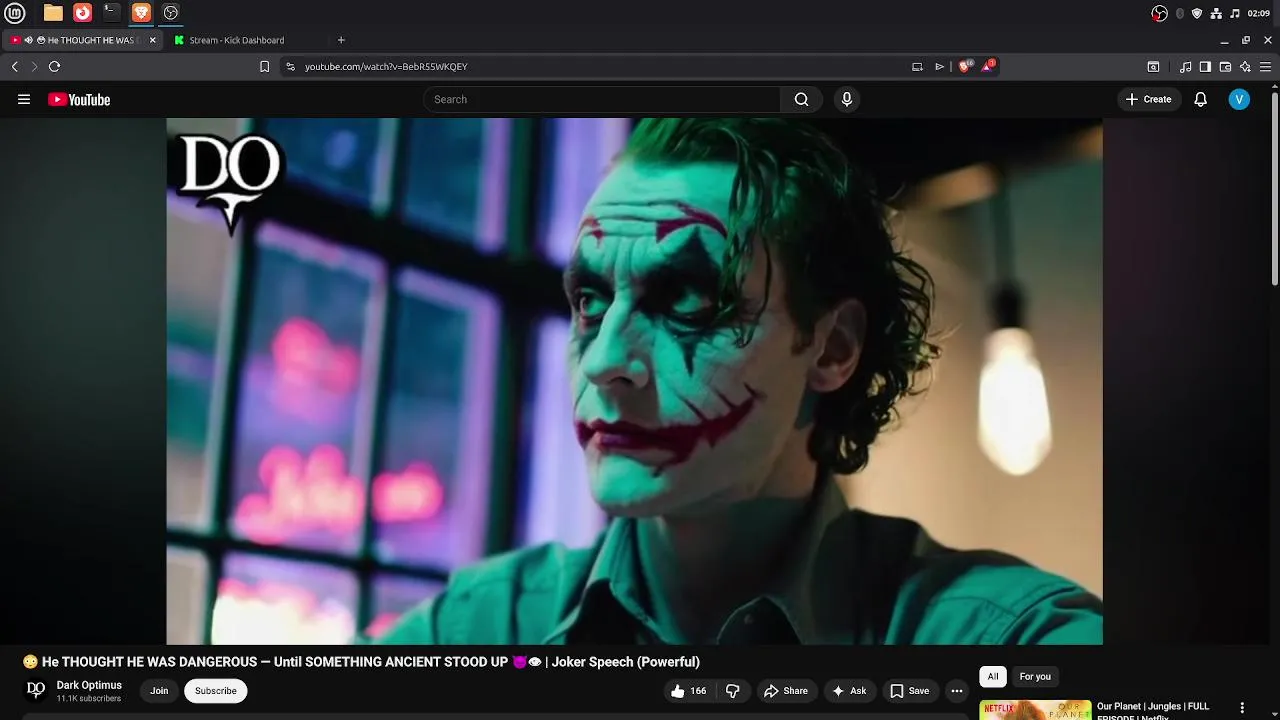The image size is (1280, 720).
Task: Share the video
Action: point(785,691)
